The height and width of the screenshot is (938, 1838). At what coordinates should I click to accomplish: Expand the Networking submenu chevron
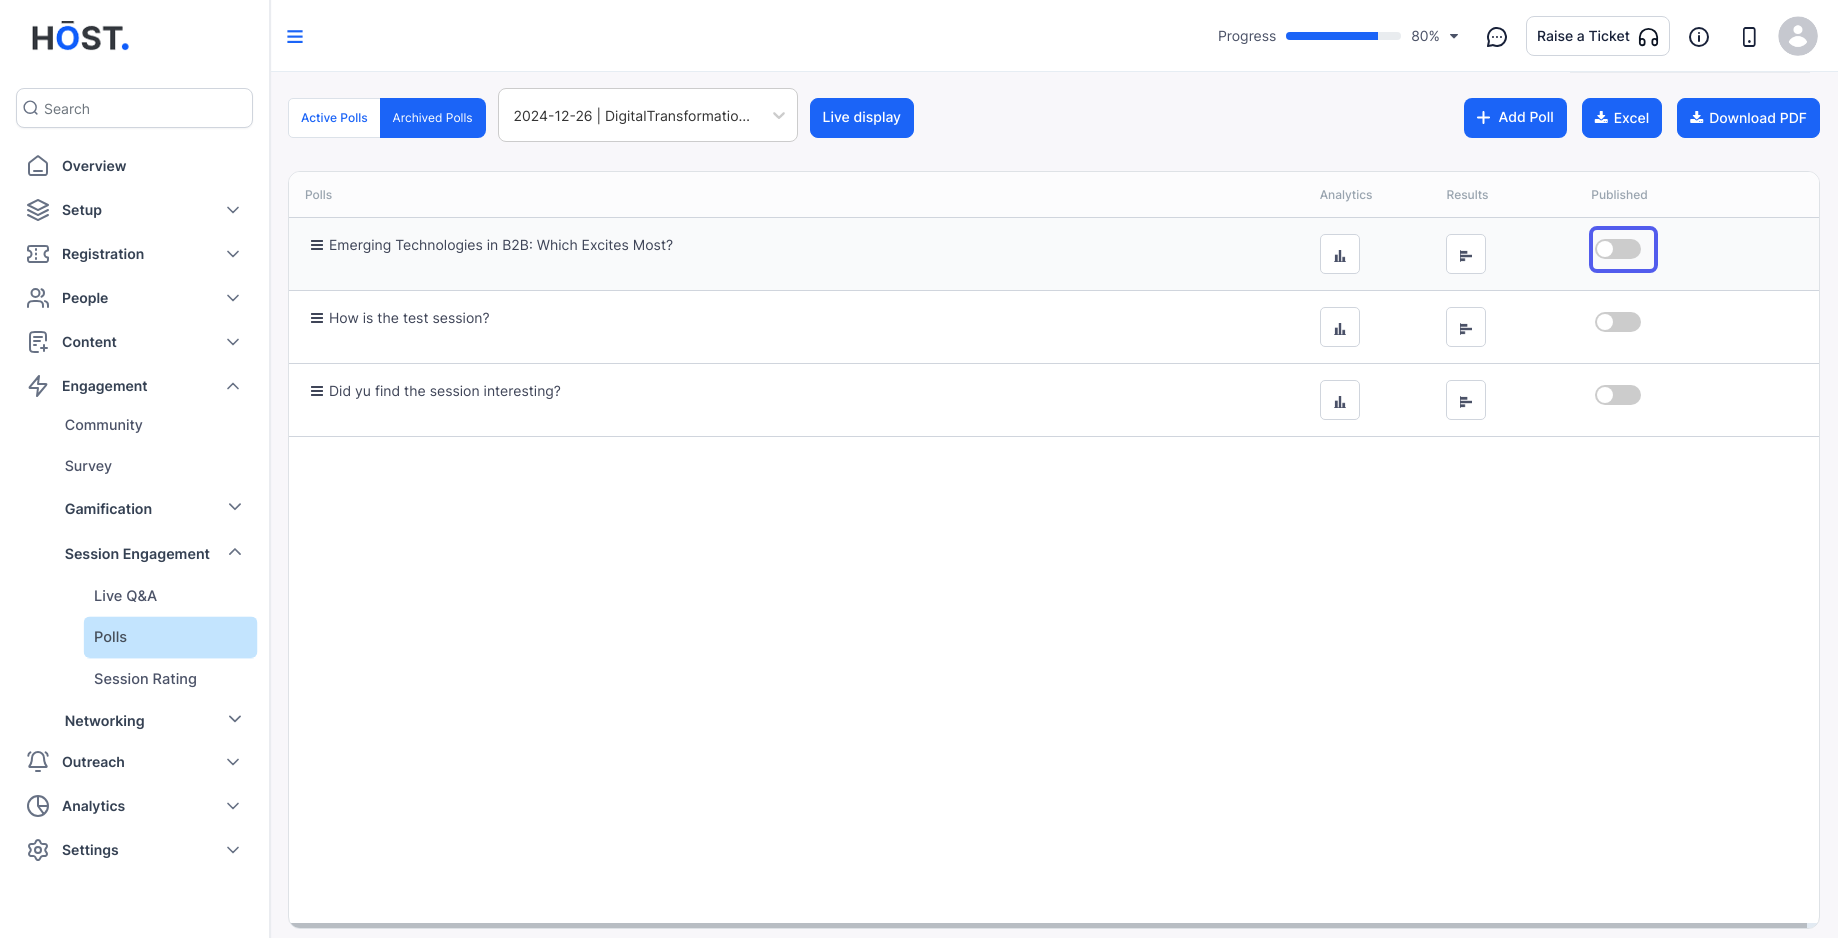(235, 719)
